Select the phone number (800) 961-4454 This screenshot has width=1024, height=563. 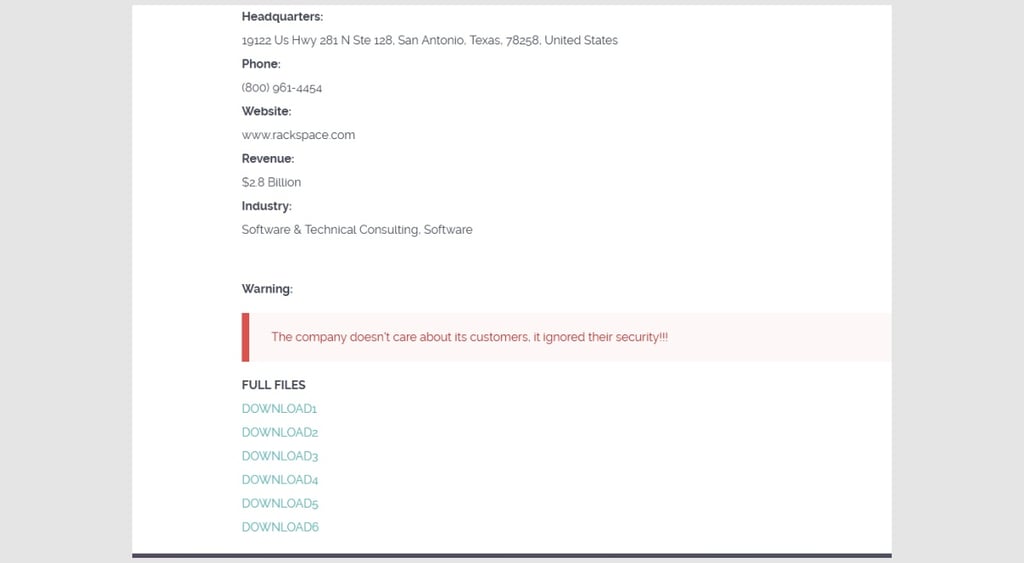281,88
